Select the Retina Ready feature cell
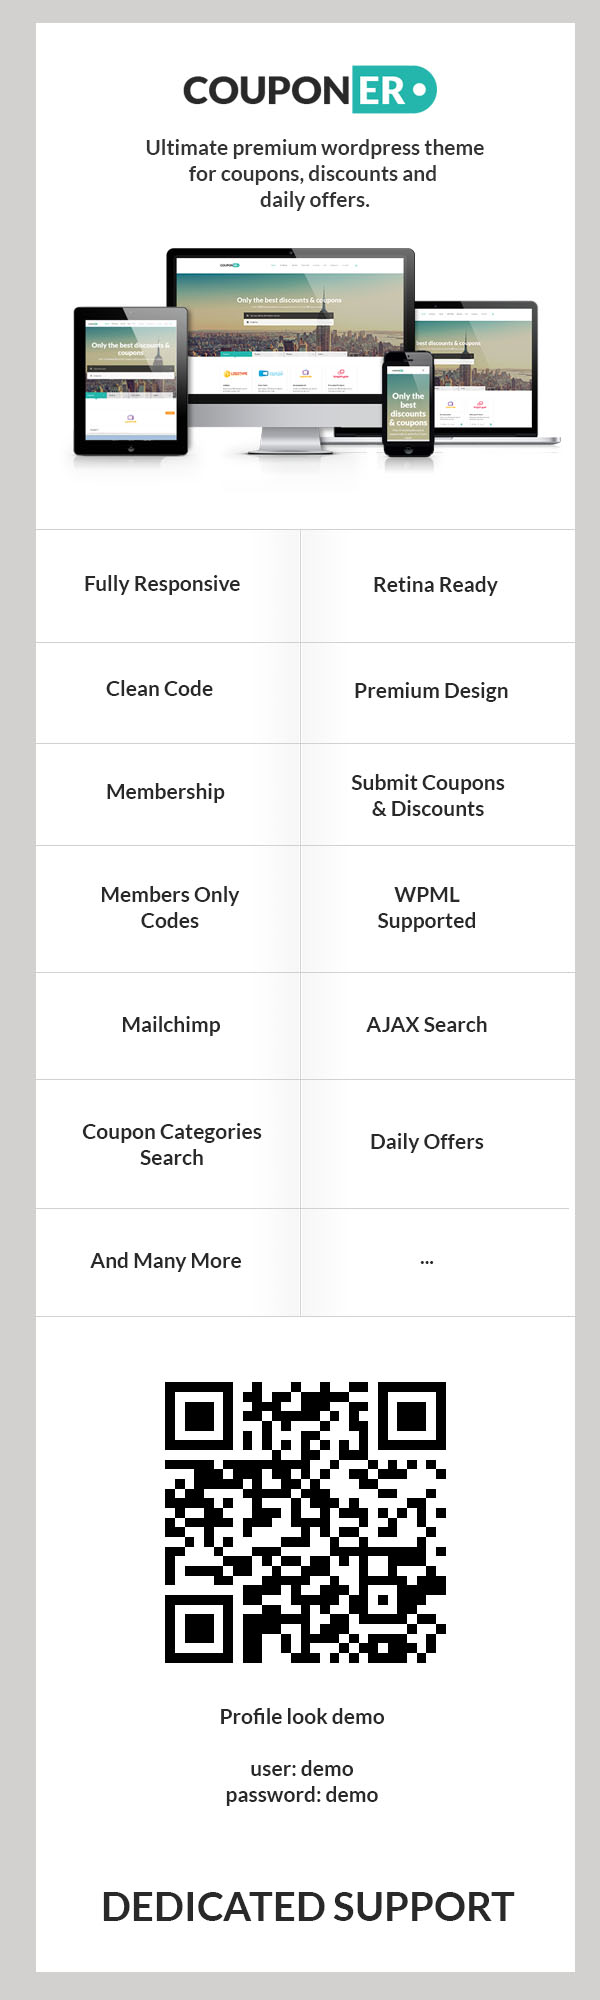 click(x=435, y=585)
